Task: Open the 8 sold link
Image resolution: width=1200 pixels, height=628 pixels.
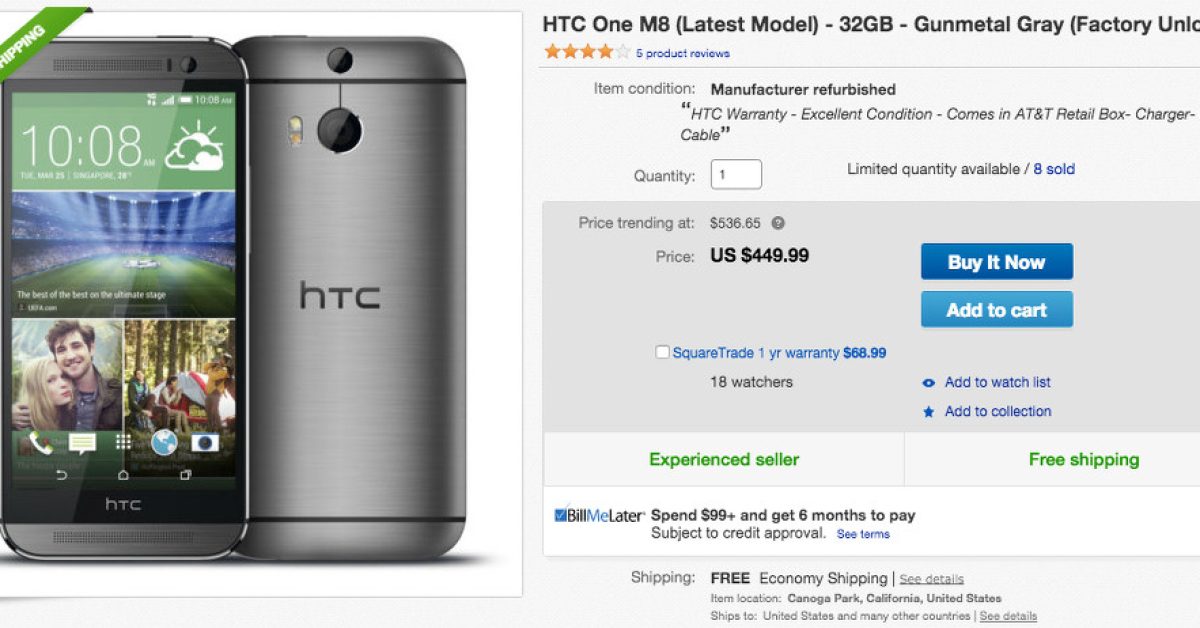Action: (1054, 170)
